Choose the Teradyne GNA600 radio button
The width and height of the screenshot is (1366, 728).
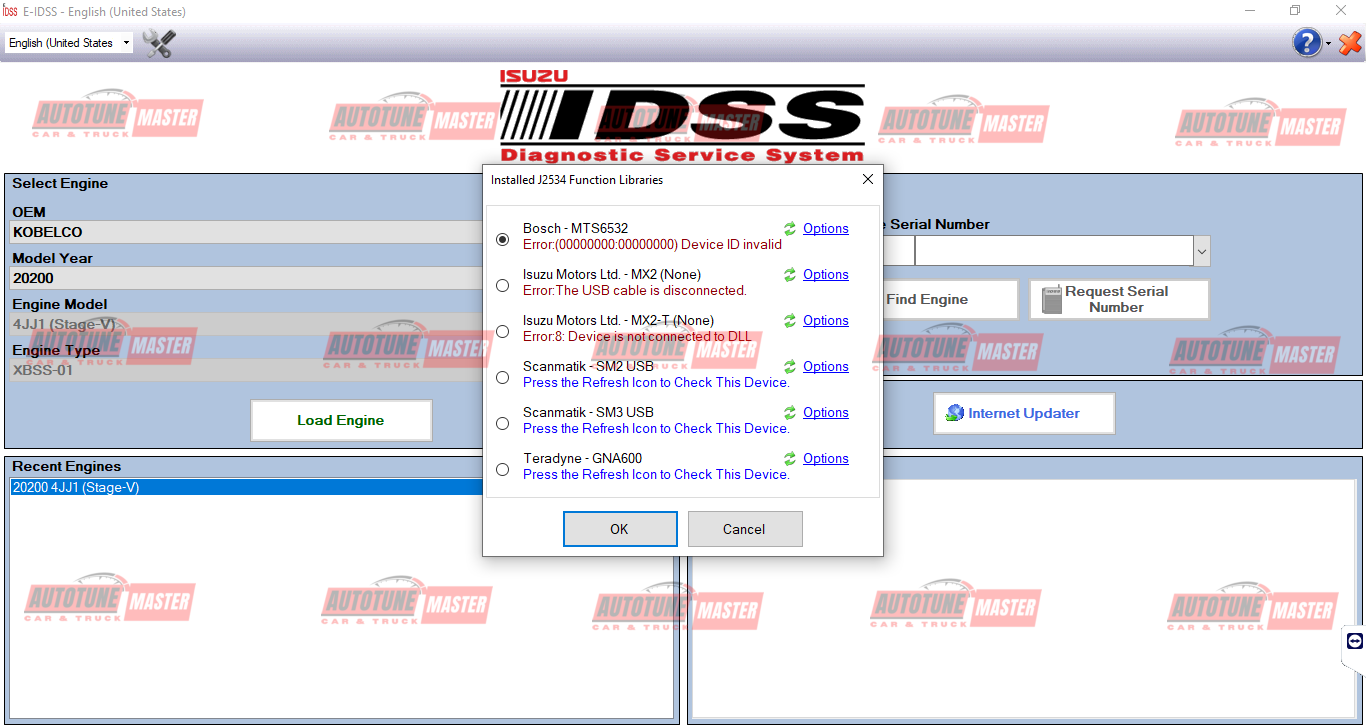point(502,469)
